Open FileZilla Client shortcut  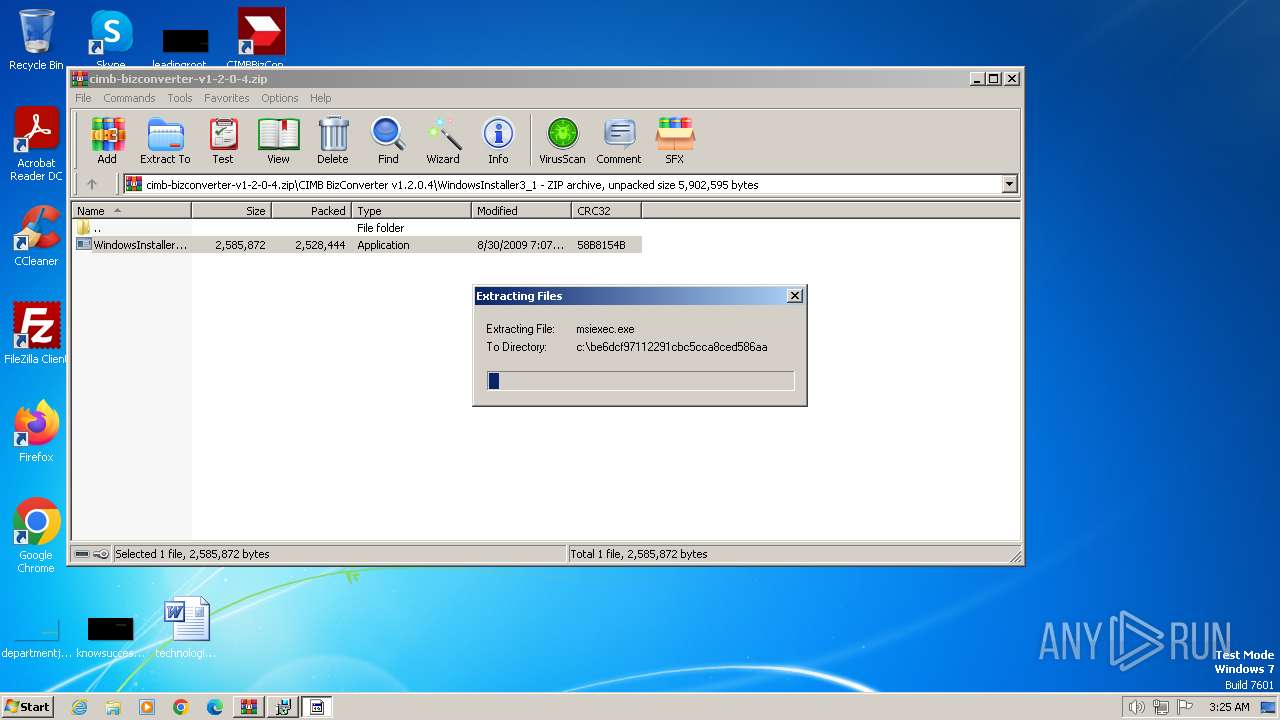tap(36, 333)
